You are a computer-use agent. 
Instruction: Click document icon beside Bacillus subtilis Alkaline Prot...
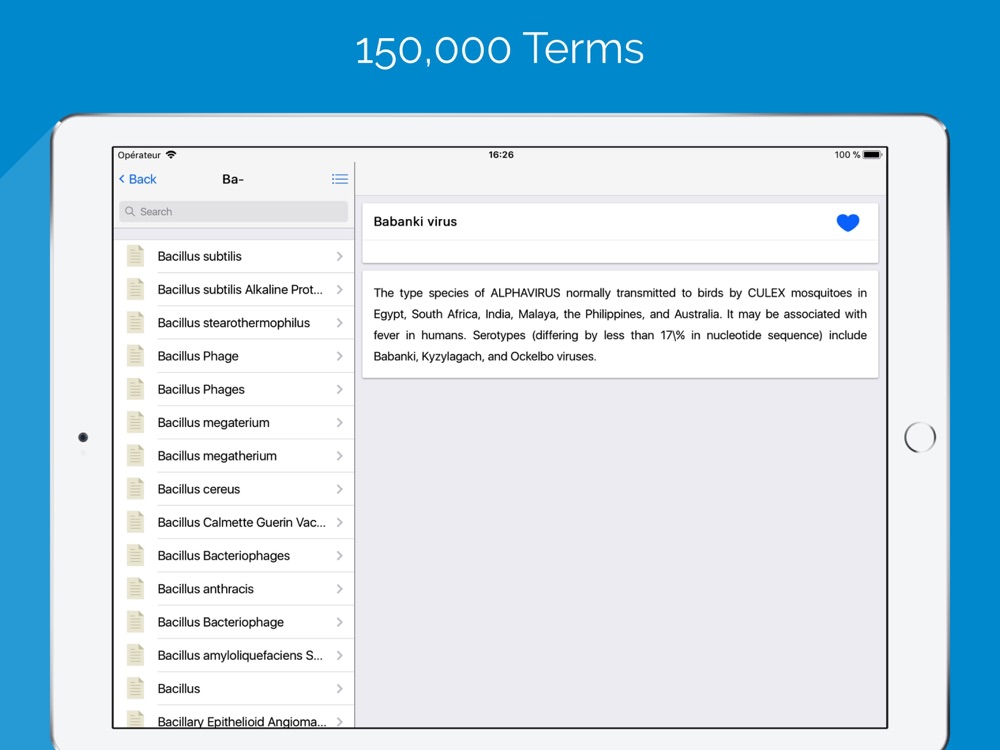pos(135,289)
